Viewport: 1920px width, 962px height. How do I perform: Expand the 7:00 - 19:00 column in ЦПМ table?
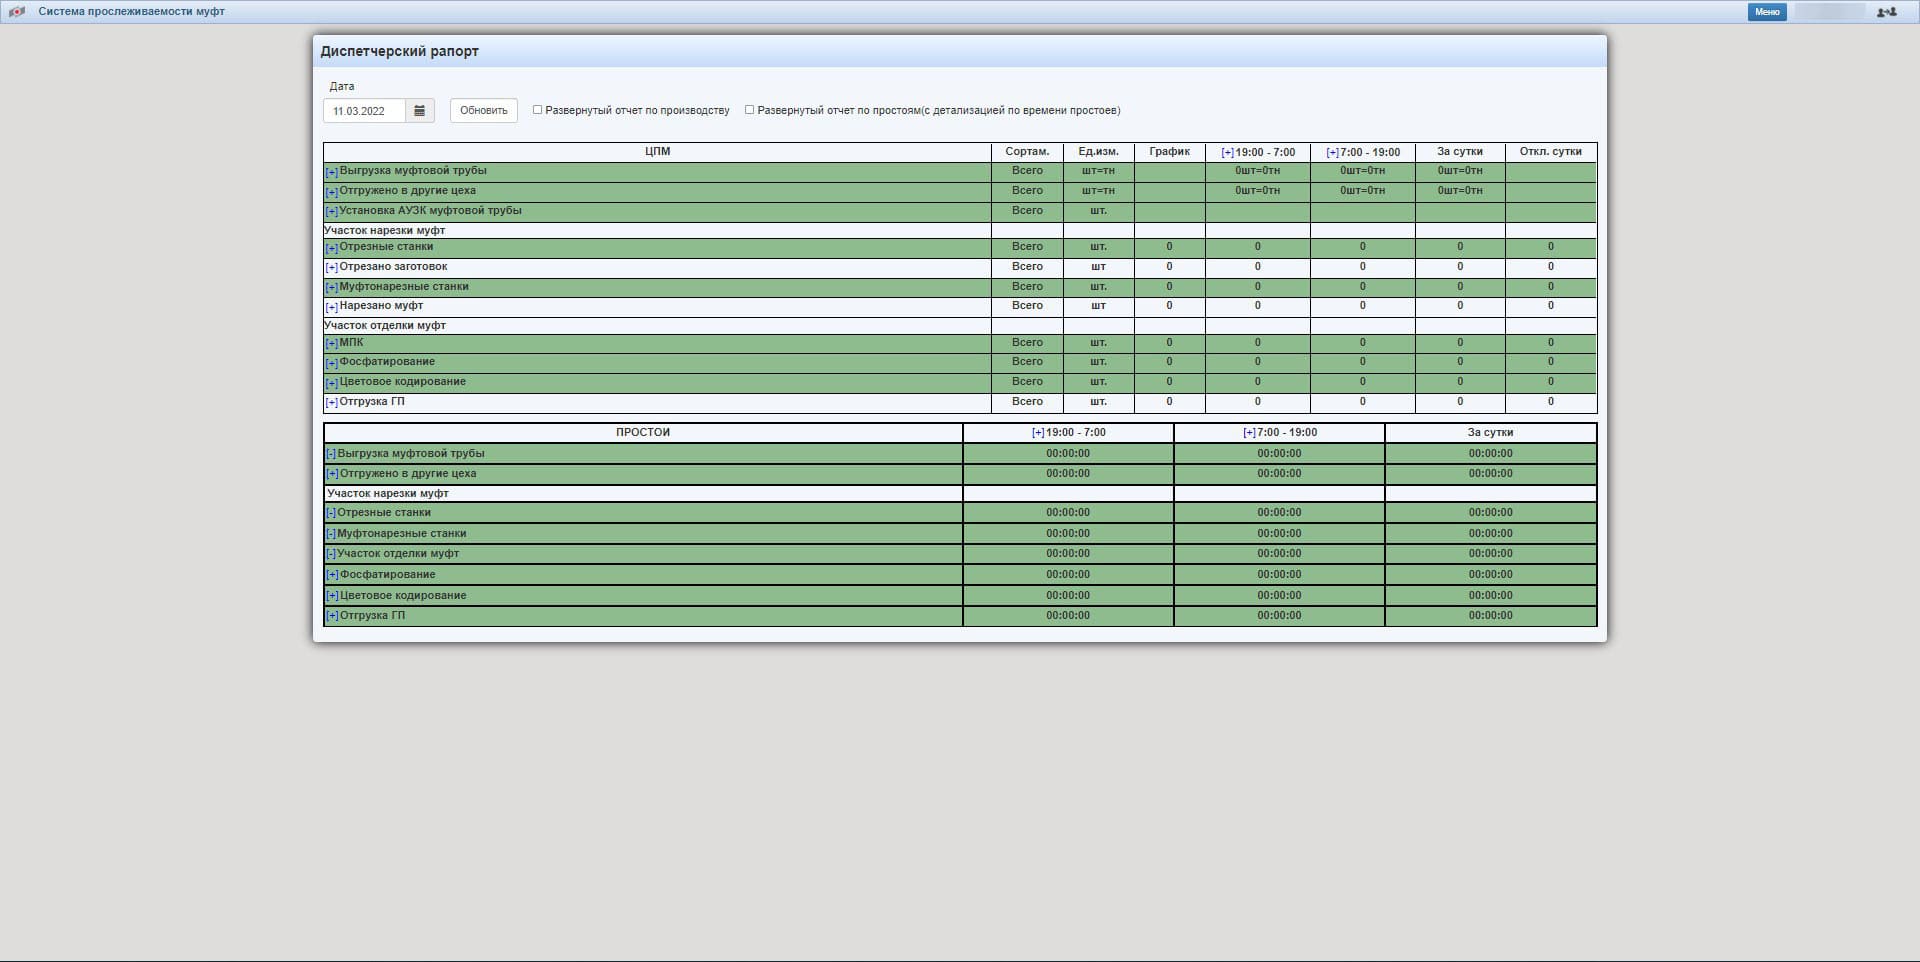click(1332, 153)
